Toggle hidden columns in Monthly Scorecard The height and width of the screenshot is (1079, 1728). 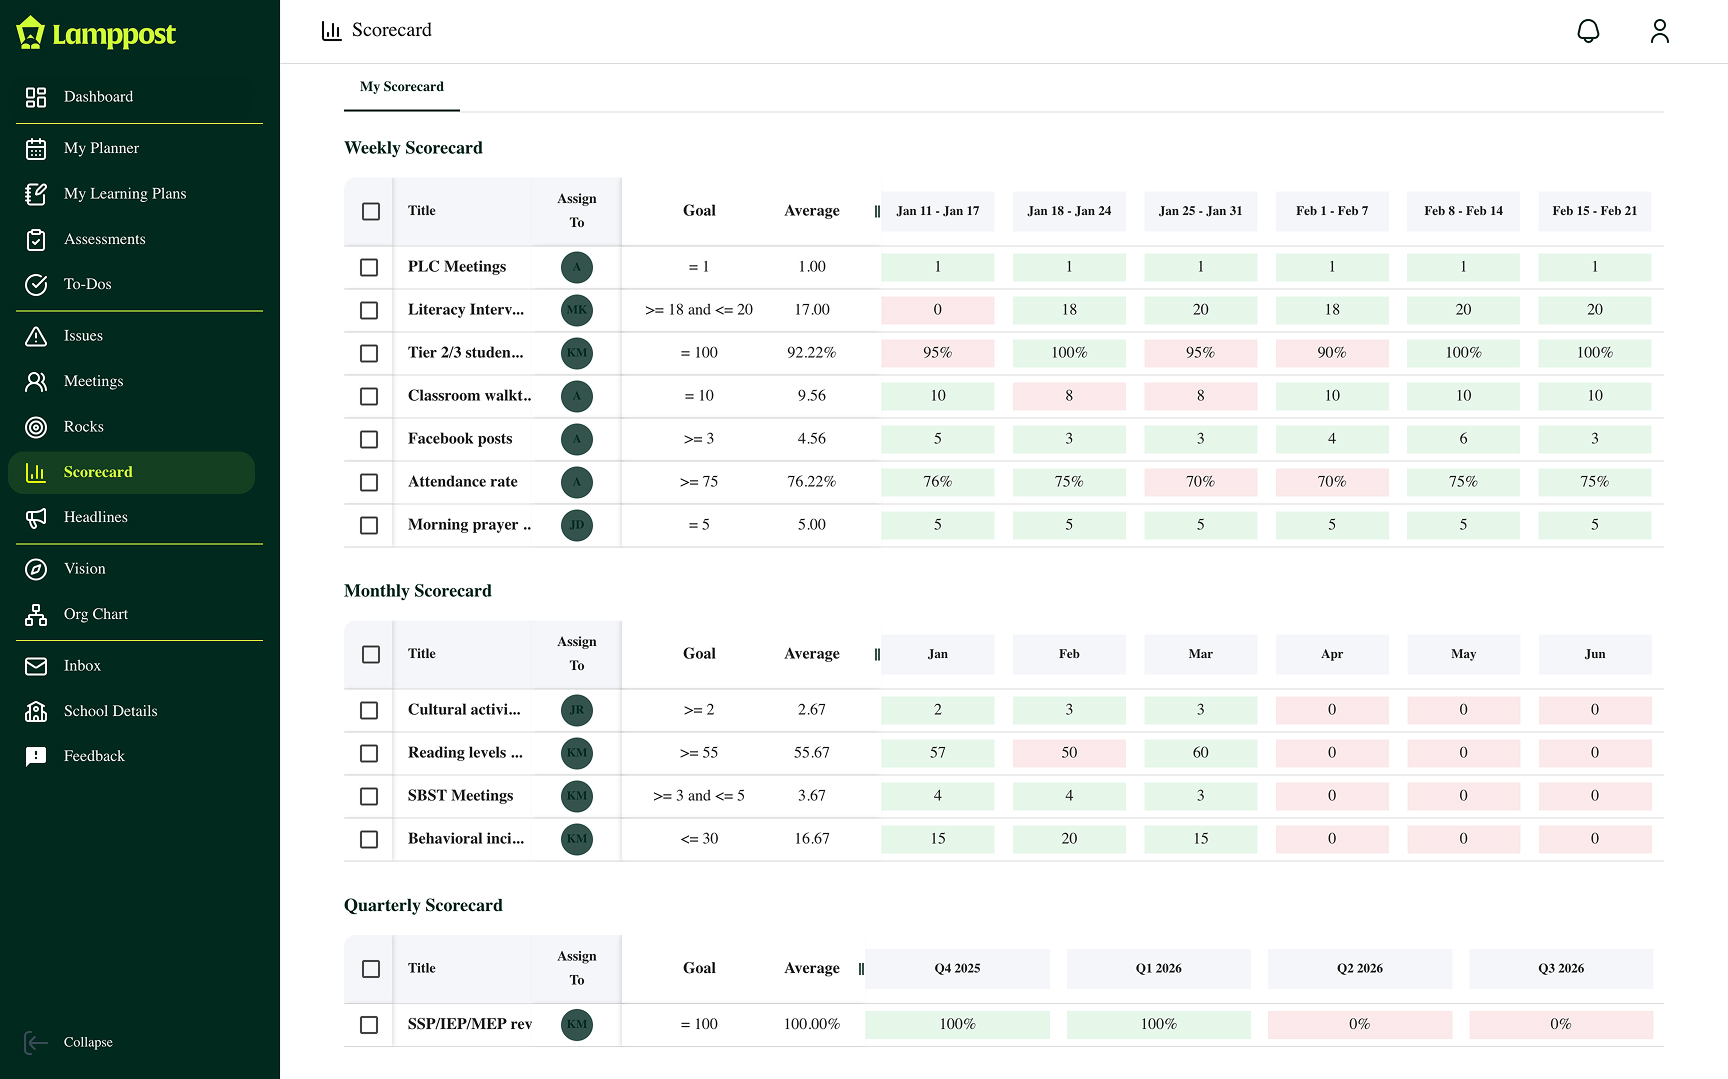[877, 654]
